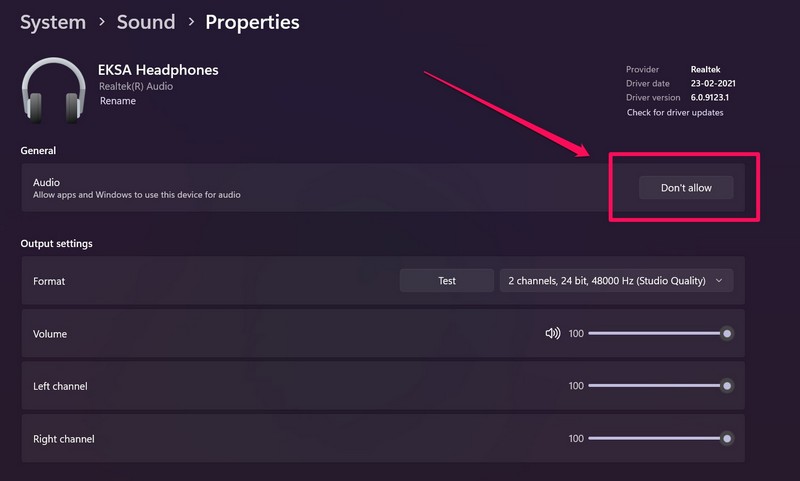Click the Volume slider handle
This screenshot has height=481, width=800.
tap(727, 333)
